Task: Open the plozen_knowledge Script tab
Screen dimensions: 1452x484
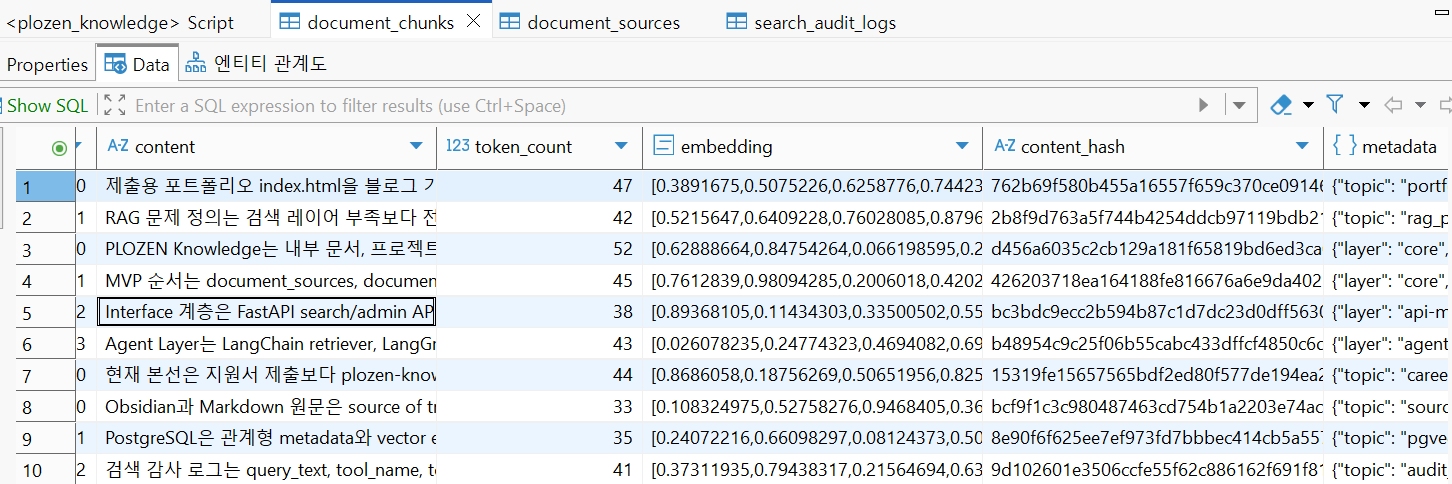Action: [x=119, y=22]
